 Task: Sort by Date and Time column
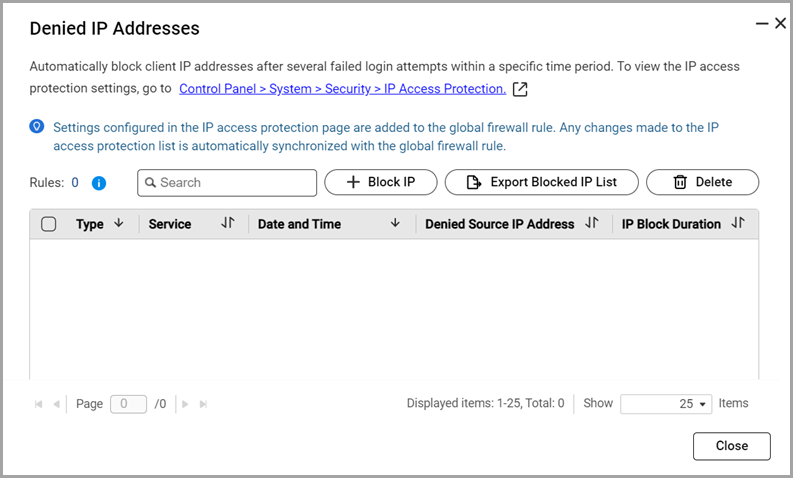(395, 224)
